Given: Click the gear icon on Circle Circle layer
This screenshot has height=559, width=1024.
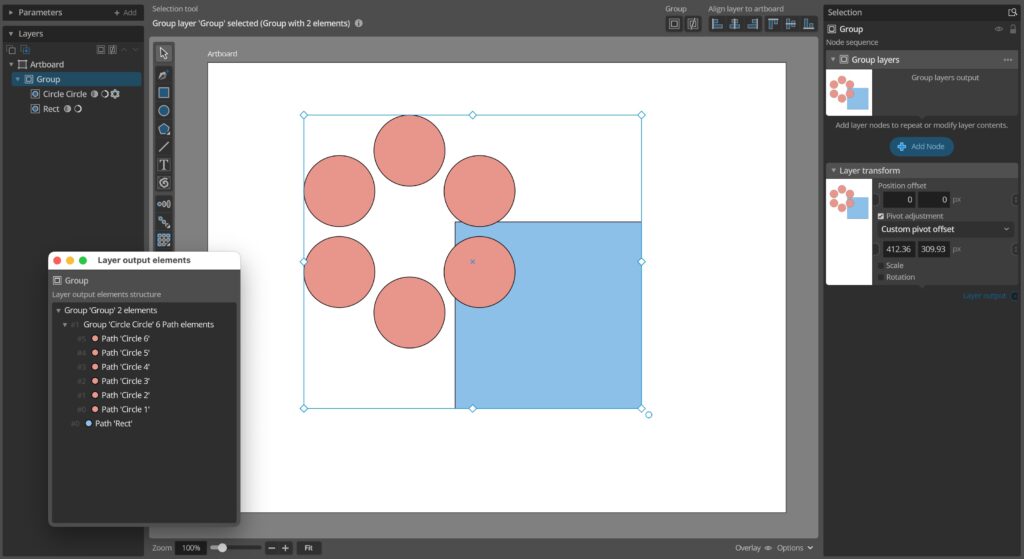Looking at the screenshot, I should pyautogui.click(x=115, y=94).
